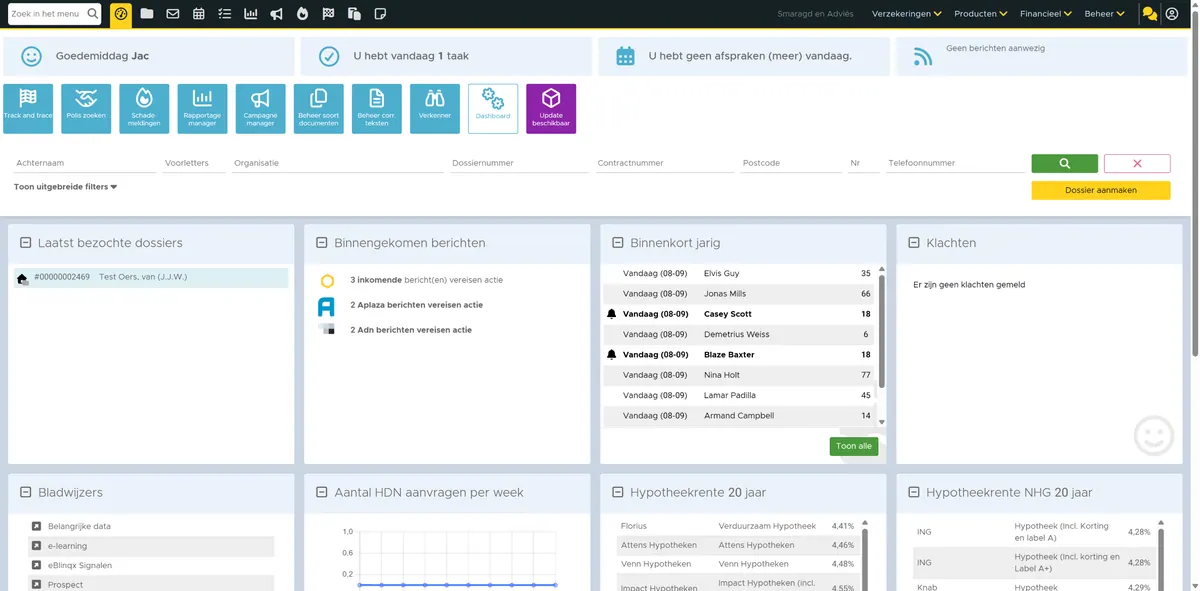Open the Schademeldingen tile

point(144,109)
